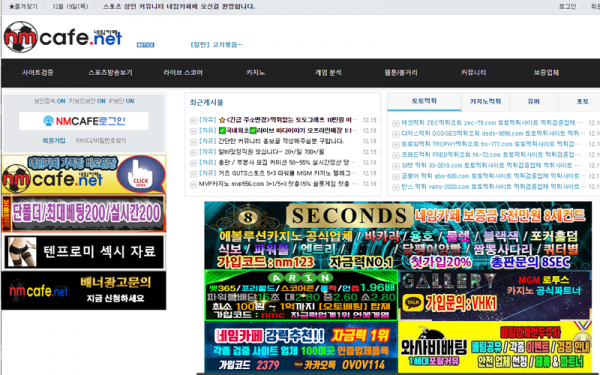Screen dimensions: 600x375
Task: Click 아이디/비밀번호찾기 link
Action: point(101,141)
